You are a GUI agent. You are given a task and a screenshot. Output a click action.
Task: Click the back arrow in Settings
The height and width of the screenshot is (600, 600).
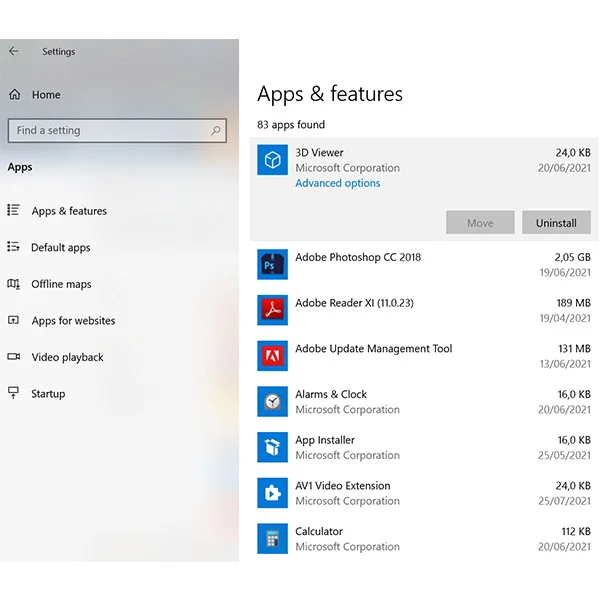pyautogui.click(x=14, y=51)
